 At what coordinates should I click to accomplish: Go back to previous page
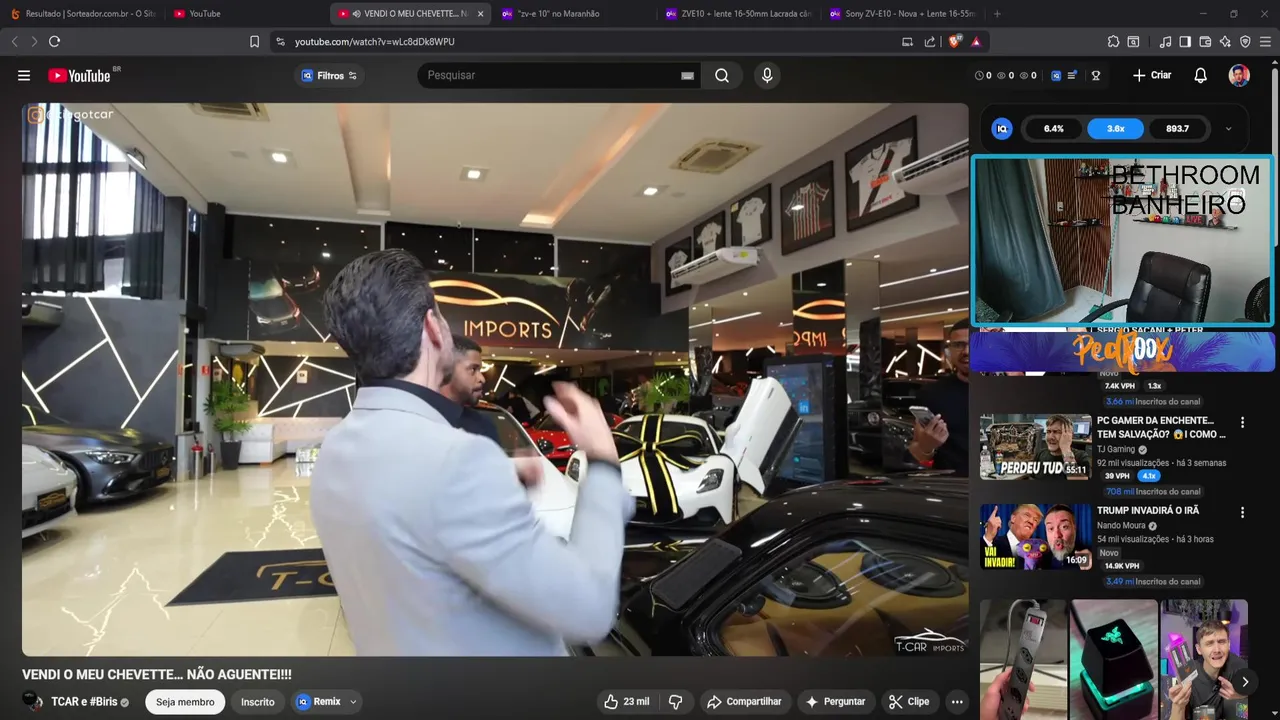tap(14, 41)
